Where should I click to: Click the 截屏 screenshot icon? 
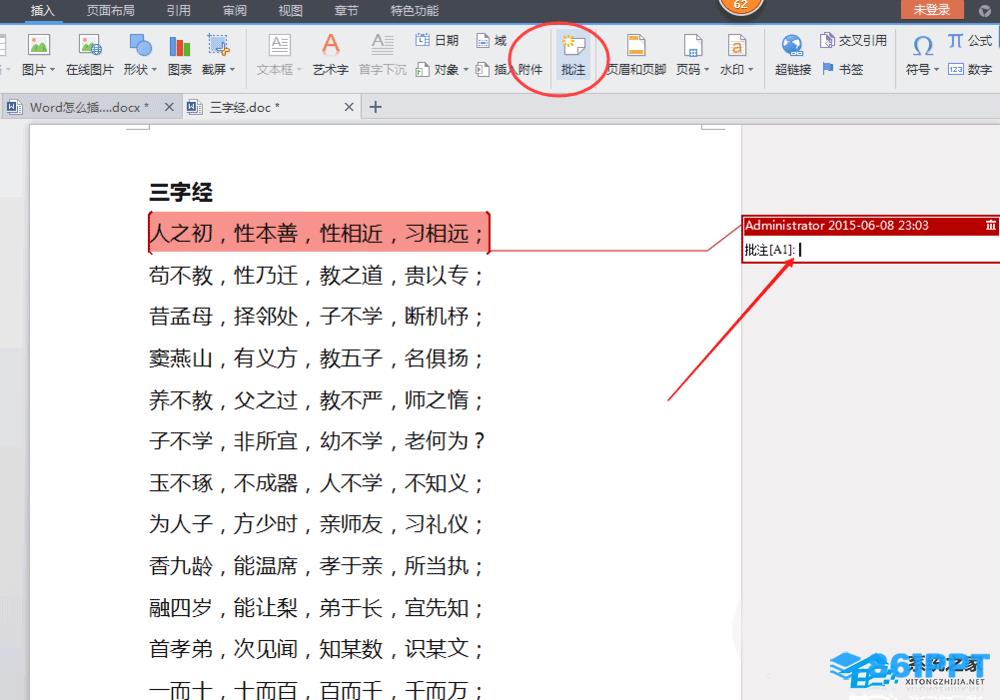point(217,45)
